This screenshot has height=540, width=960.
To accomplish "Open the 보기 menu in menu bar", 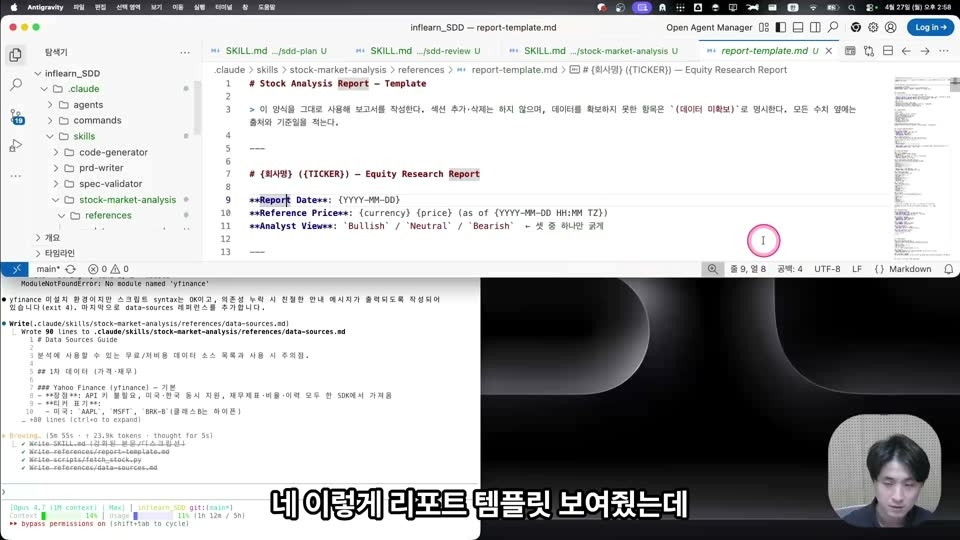I will (x=157, y=7).
